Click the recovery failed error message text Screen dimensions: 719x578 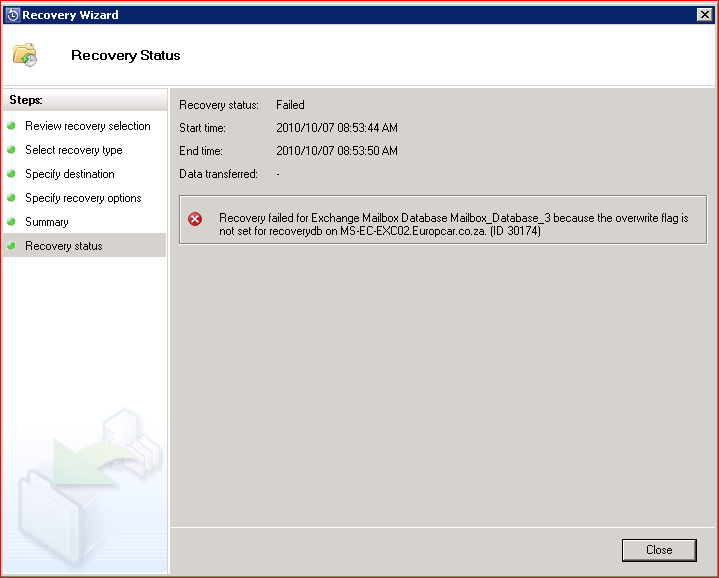[453, 224]
